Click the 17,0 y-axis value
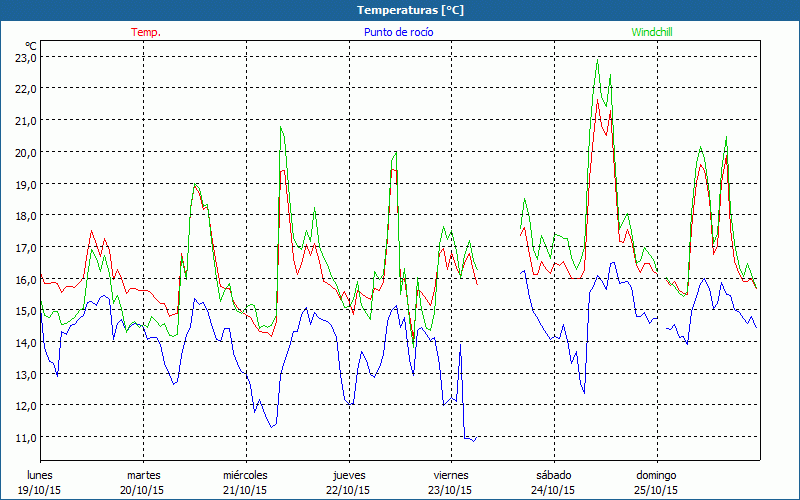 [x=25, y=247]
